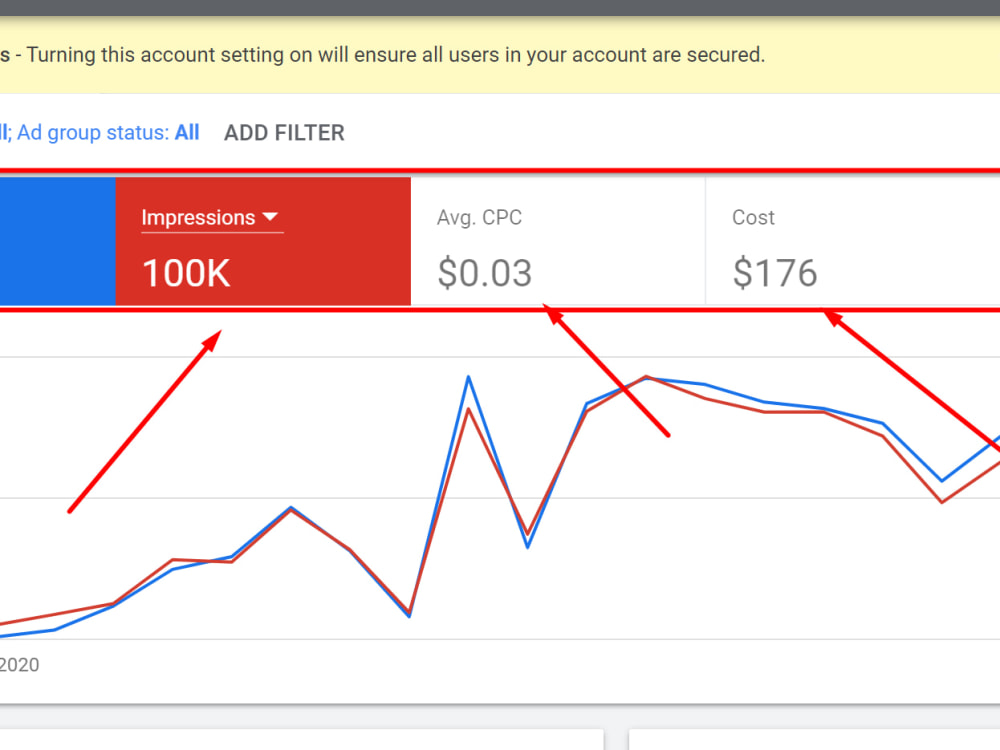The width and height of the screenshot is (1000, 750).
Task: Click the $0.03 Avg. CPC value
Action: tap(485, 273)
